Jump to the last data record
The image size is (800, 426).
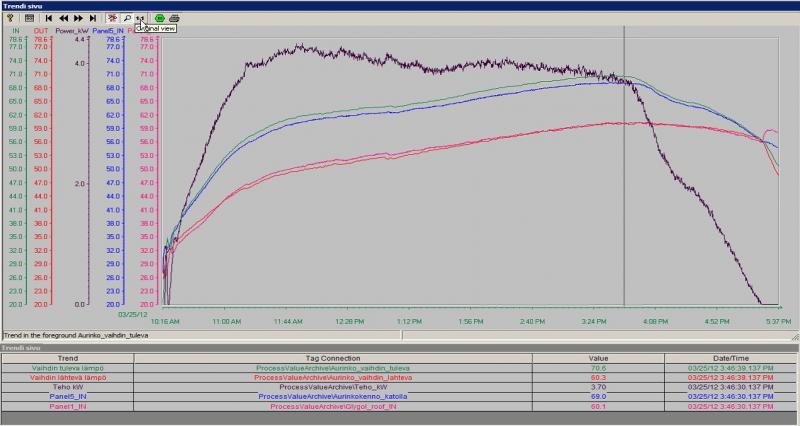(x=92, y=18)
